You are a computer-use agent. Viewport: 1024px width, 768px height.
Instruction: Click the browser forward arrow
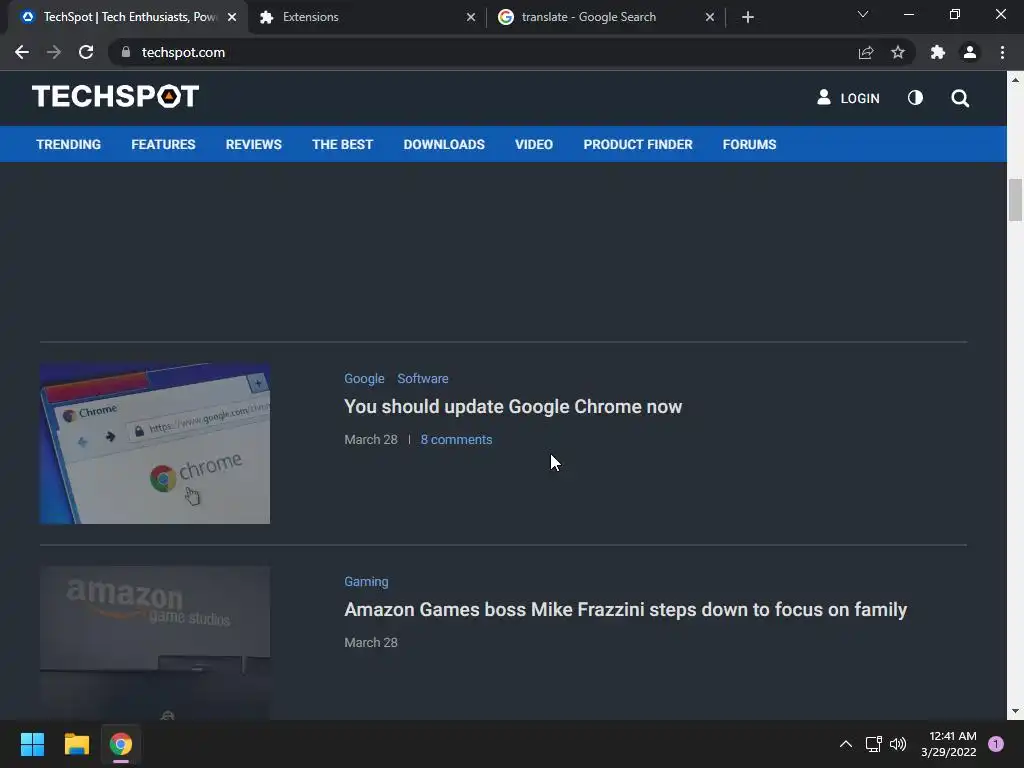coord(54,52)
